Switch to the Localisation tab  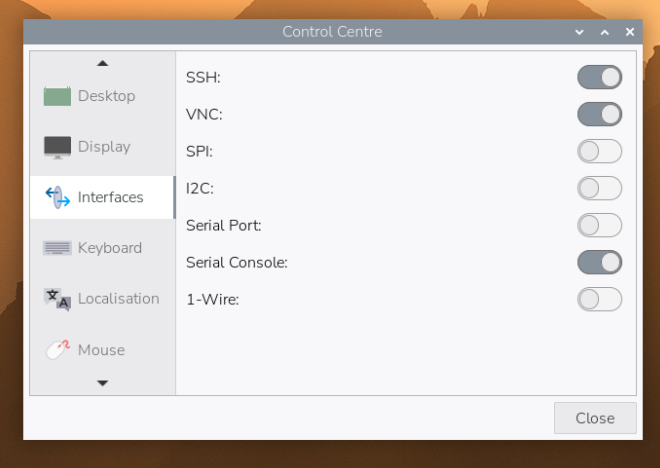pyautogui.click(x=118, y=299)
